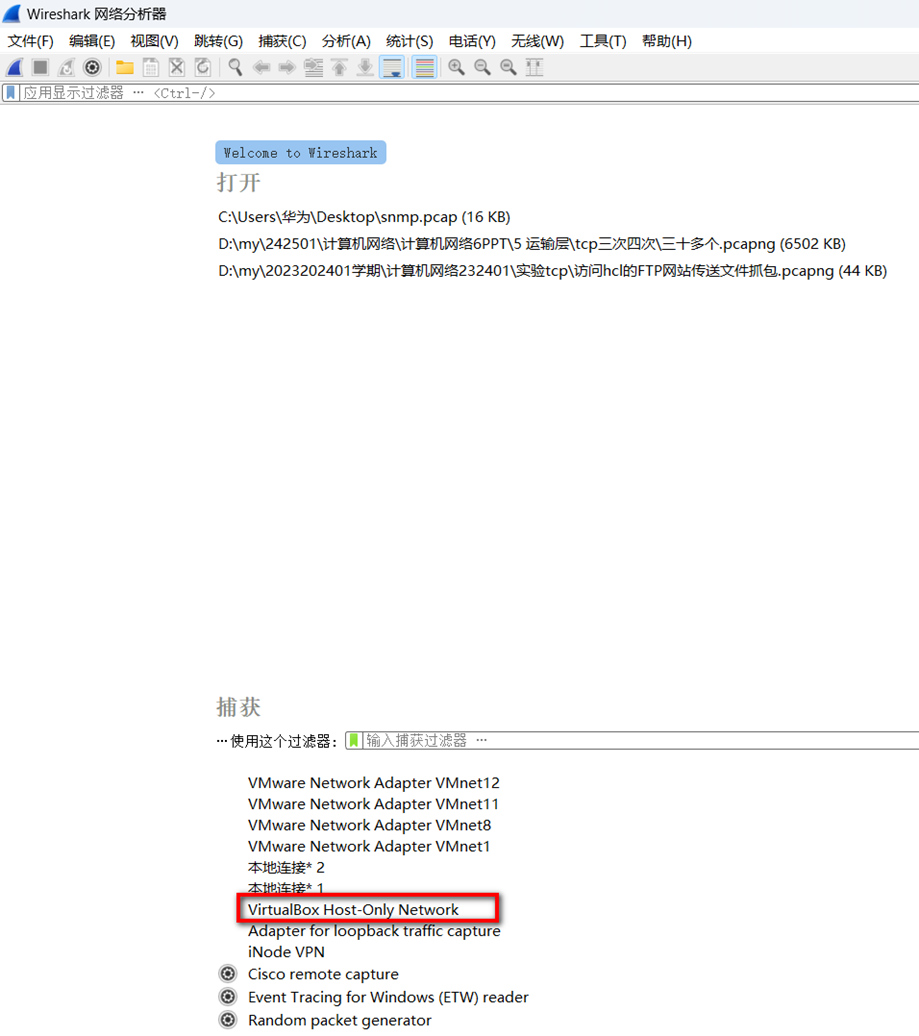Click gear icon beside Cisco remote capture

pos(228,974)
